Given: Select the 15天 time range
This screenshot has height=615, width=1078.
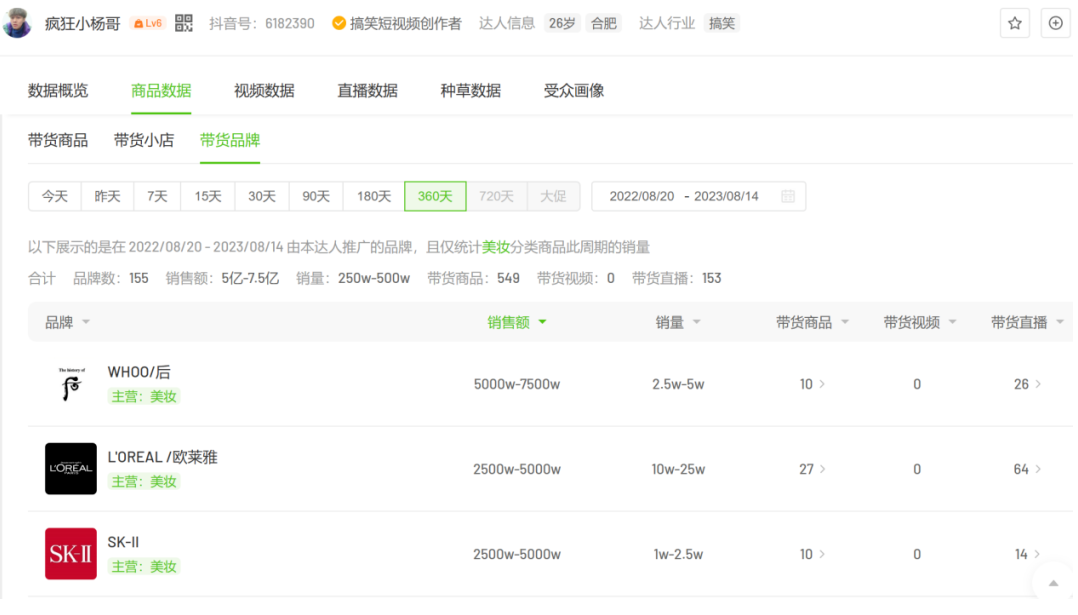Looking at the screenshot, I should [x=208, y=197].
